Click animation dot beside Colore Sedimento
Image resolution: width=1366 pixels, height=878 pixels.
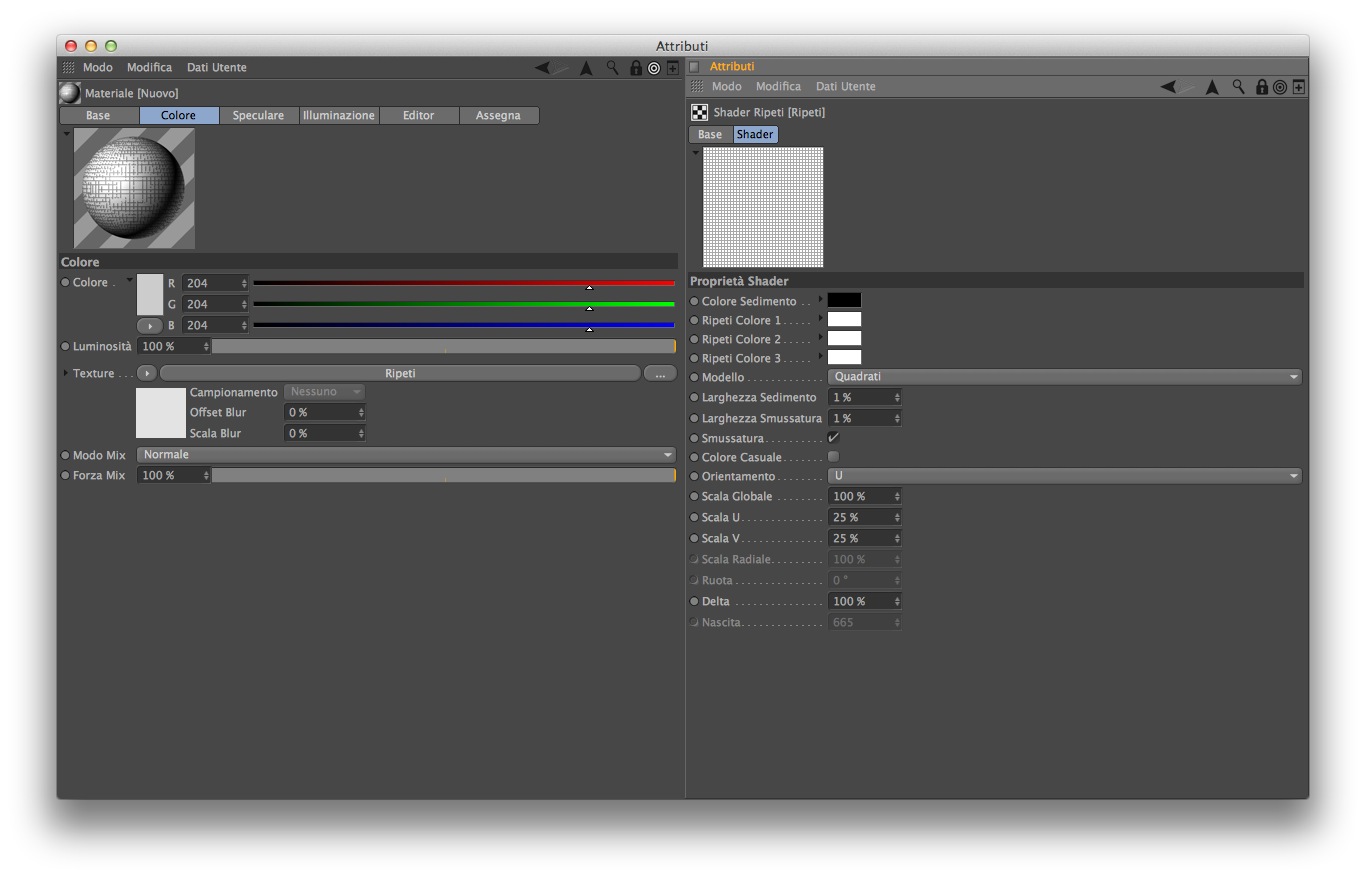pyautogui.click(x=695, y=301)
